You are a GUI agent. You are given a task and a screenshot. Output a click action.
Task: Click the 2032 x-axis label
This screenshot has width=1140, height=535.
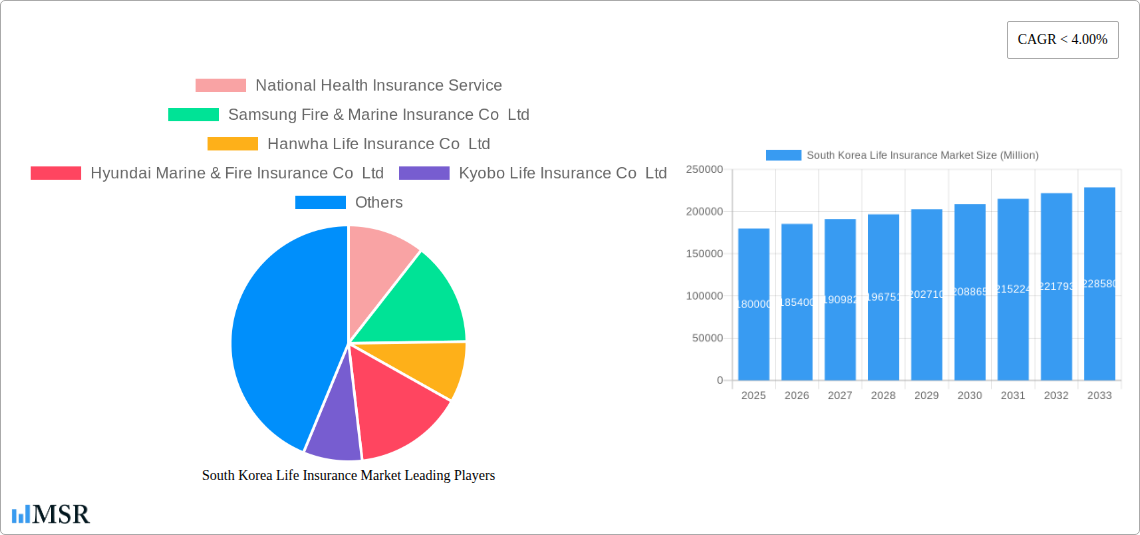[1056, 395]
